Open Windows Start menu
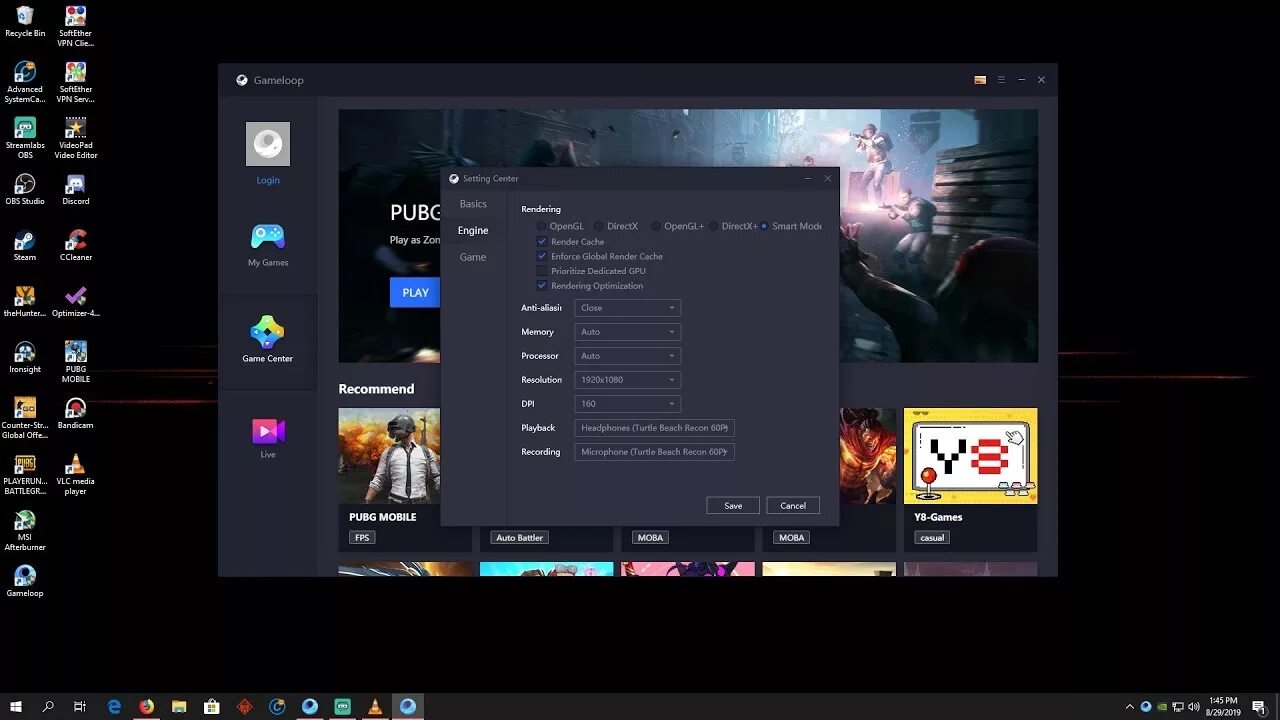1280x720 pixels. pyautogui.click(x=16, y=706)
